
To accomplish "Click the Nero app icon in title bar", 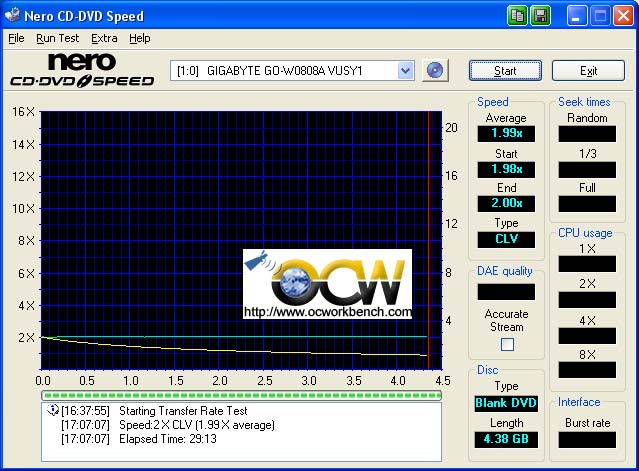I will click(x=12, y=15).
